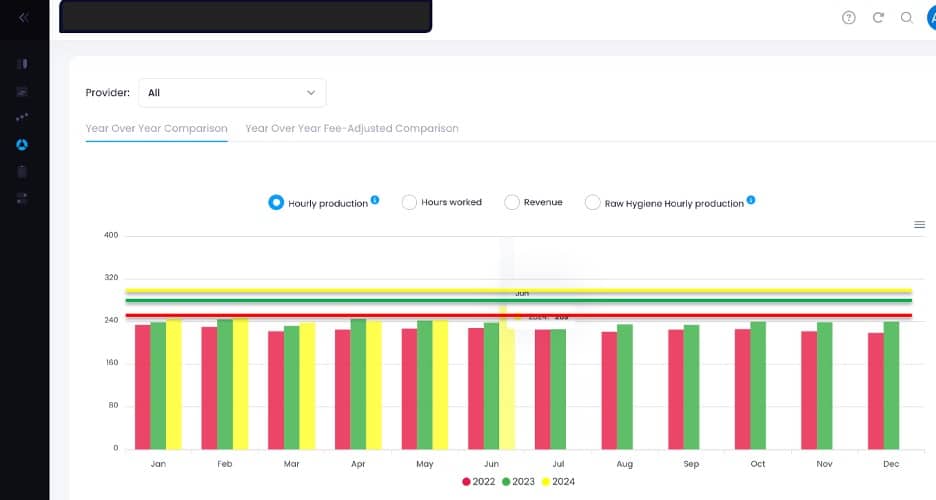The width and height of the screenshot is (936, 500).
Task: Select Raw Hygiene Hourly production radio button
Action: point(592,203)
